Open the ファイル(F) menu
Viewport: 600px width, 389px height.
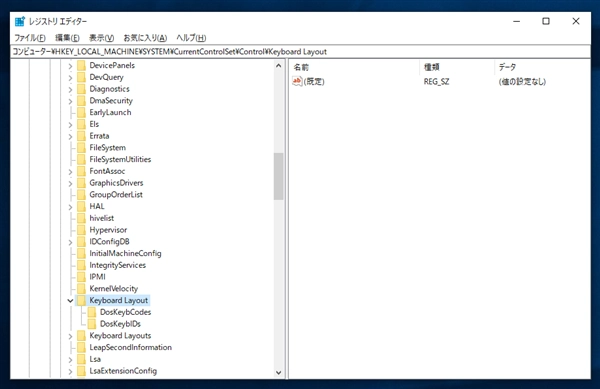[x=30, y=38]
